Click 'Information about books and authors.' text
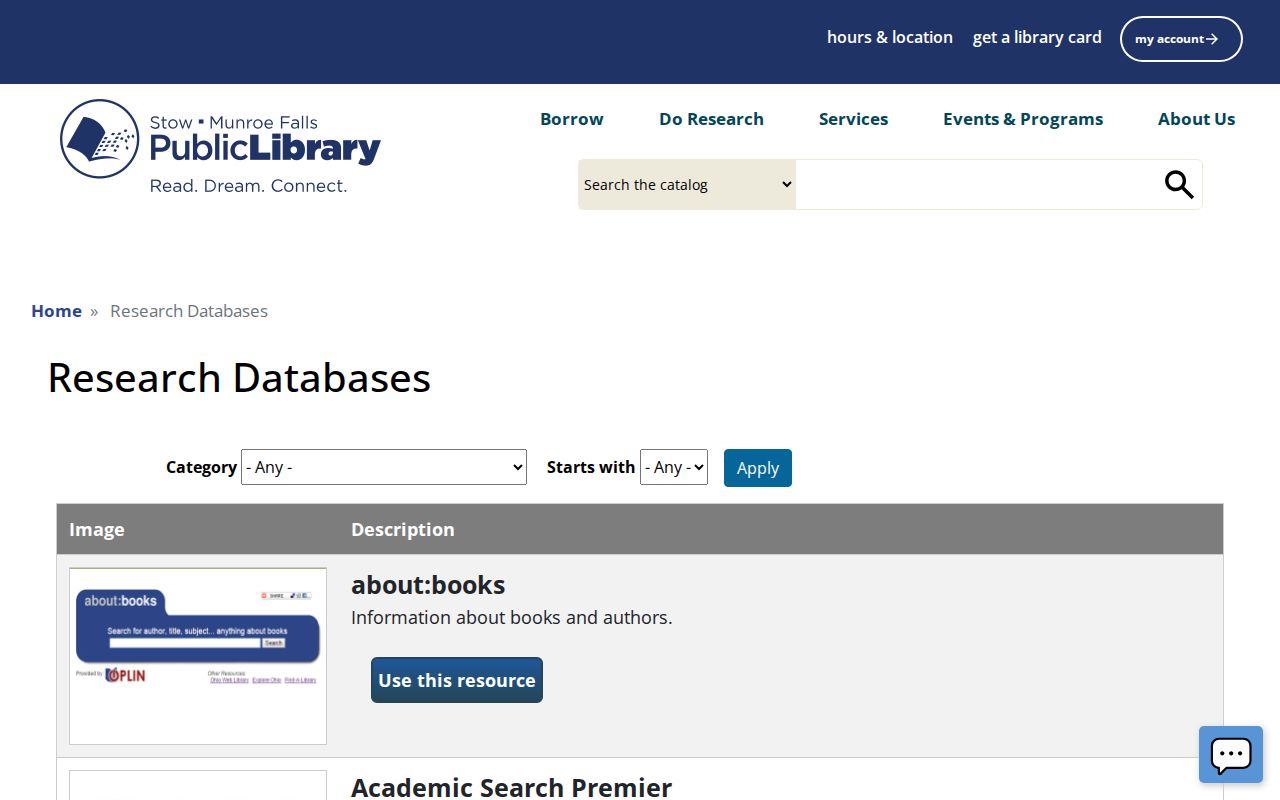Viewport: 1280px width, 800px height. [512, 618]
